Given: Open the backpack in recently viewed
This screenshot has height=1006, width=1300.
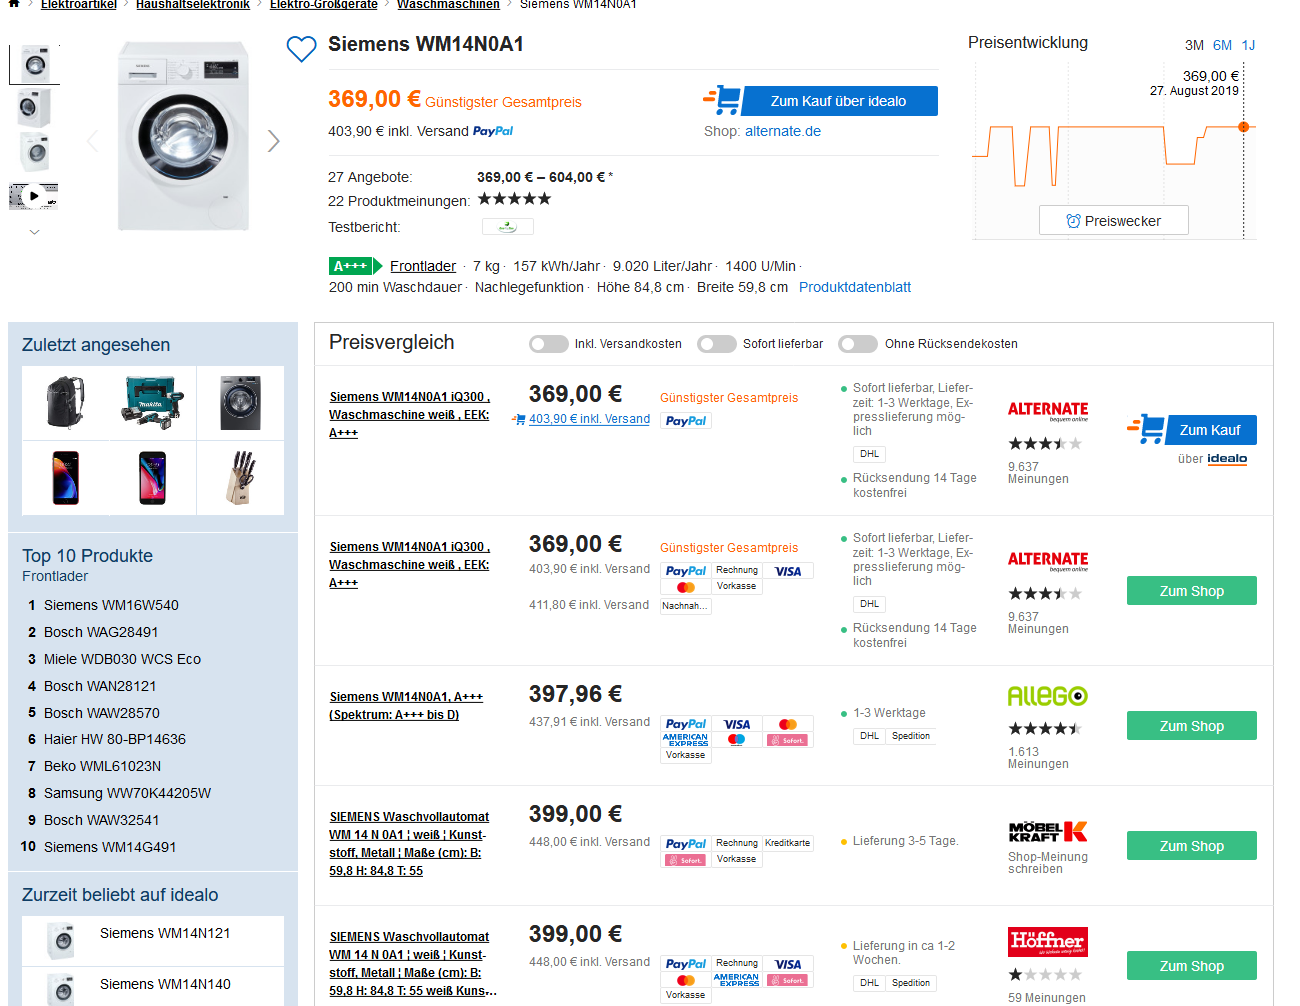Looking at the screenshot, I should pyautogui.click(x=66, y=403).
